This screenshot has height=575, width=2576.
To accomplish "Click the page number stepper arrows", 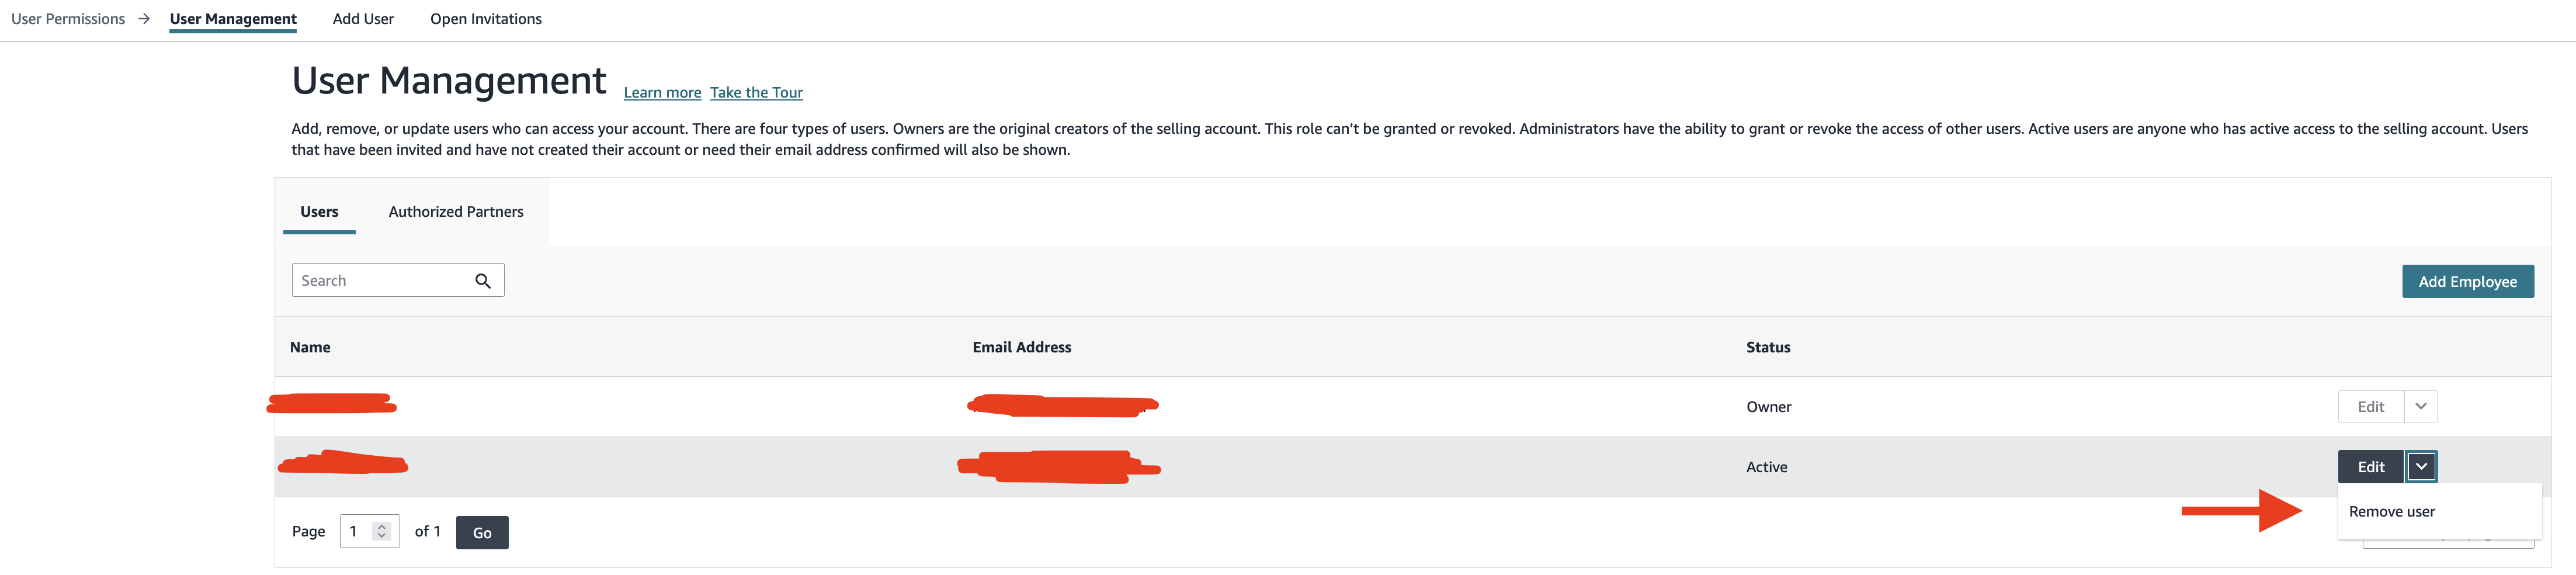I will point(381,532).
